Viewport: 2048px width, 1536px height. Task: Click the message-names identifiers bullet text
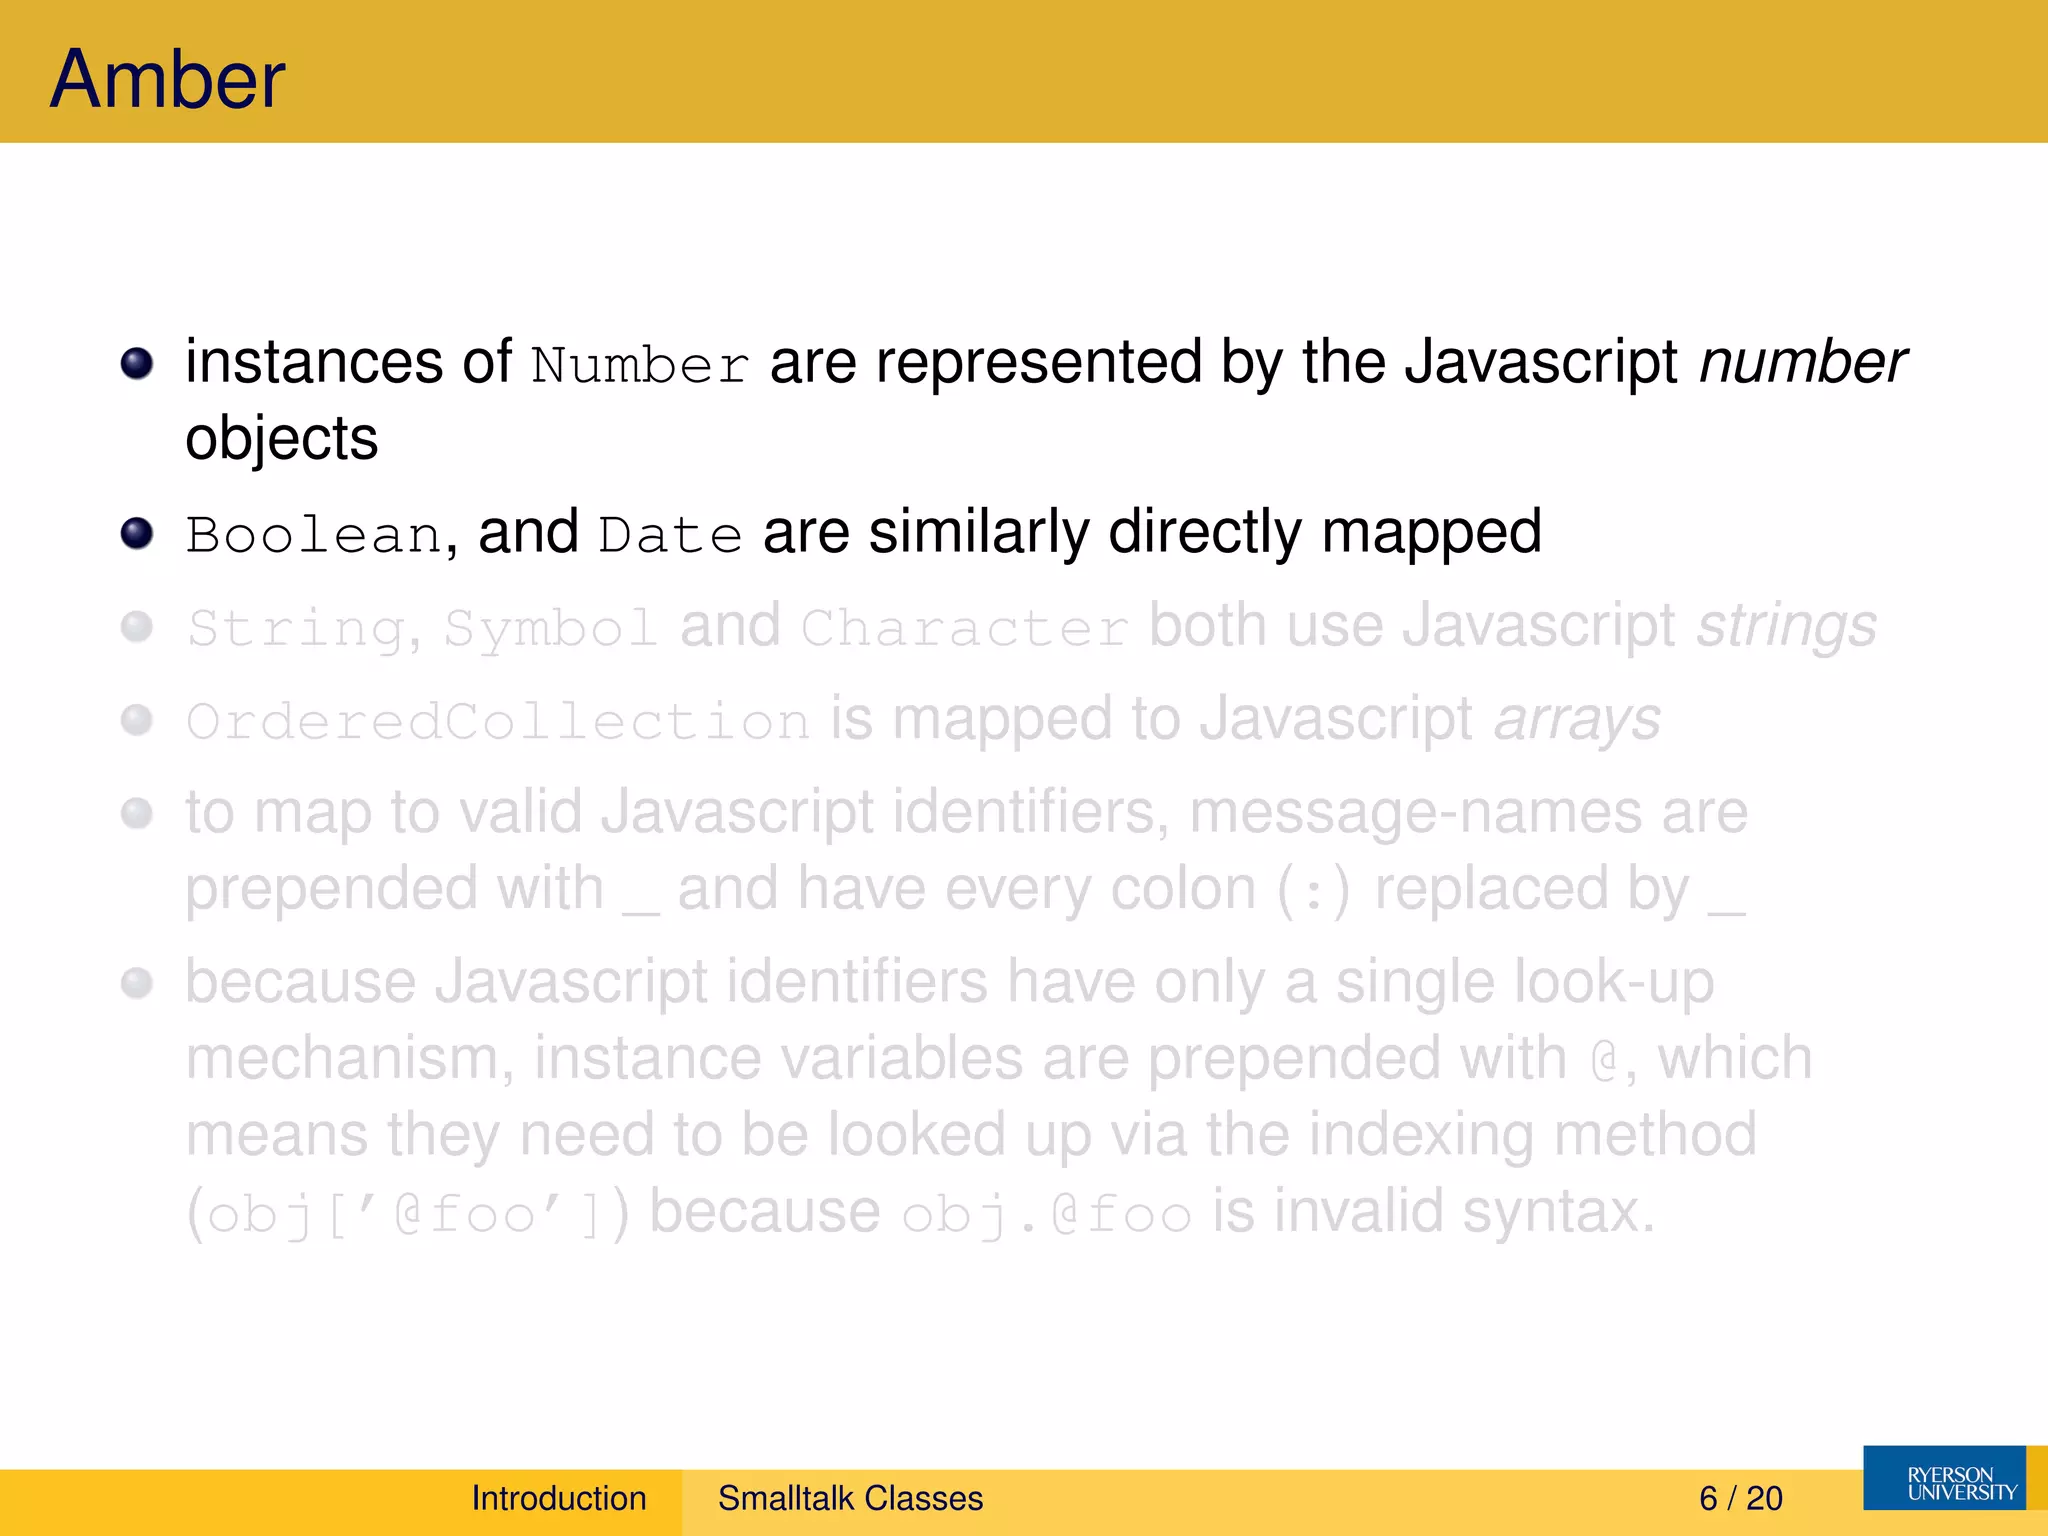(x=967, y=850)
